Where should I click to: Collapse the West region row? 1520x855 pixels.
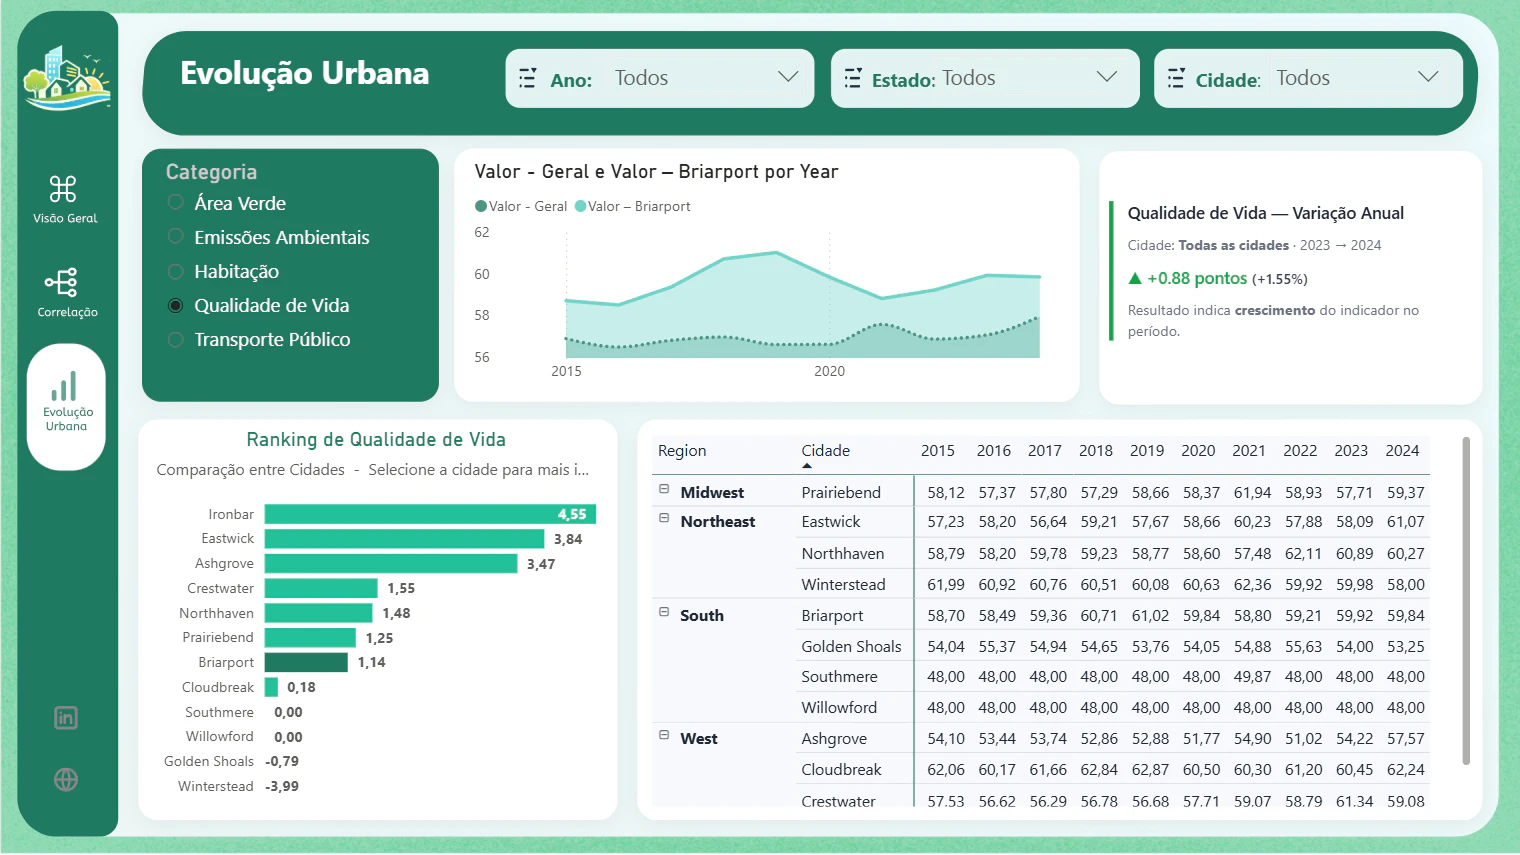click(x=664, y=736)
